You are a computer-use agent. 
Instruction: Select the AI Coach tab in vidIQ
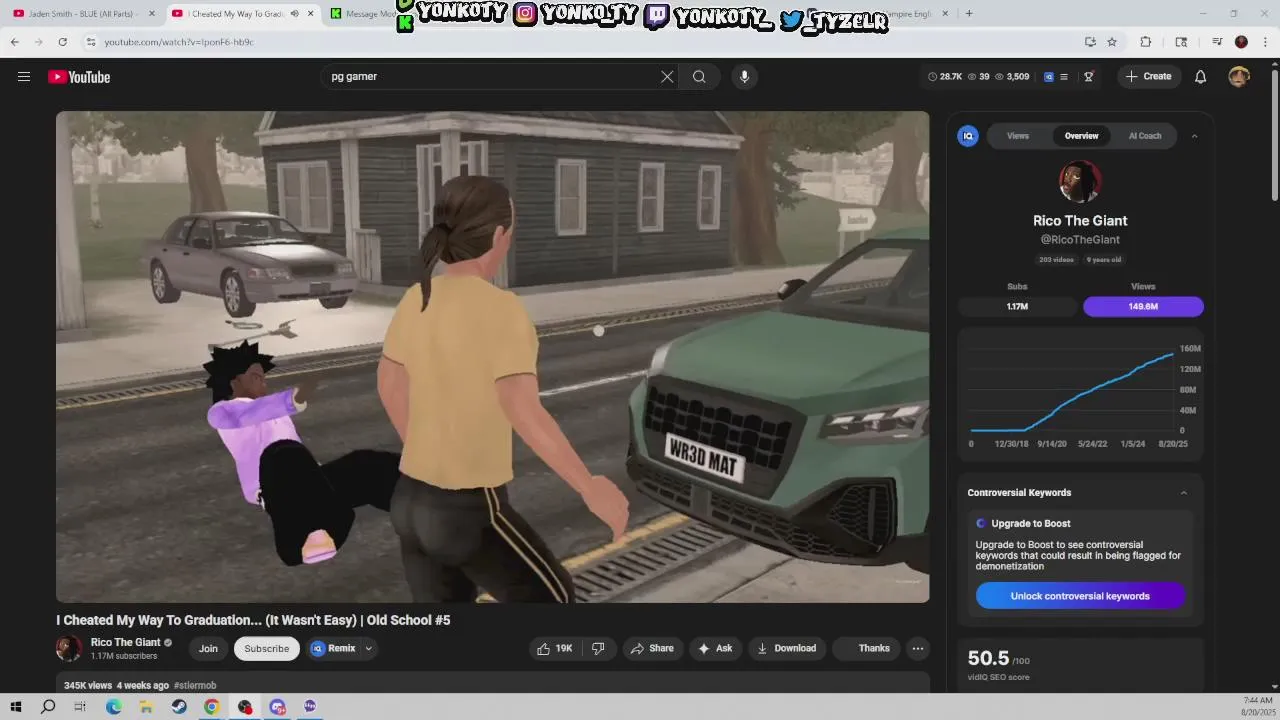coord(1145,136)
